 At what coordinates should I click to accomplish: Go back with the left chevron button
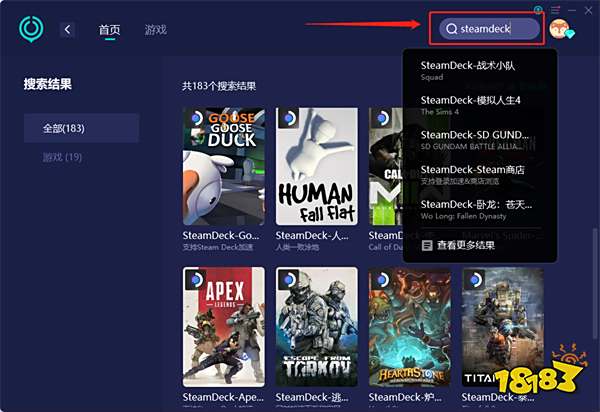pos(67,29)
